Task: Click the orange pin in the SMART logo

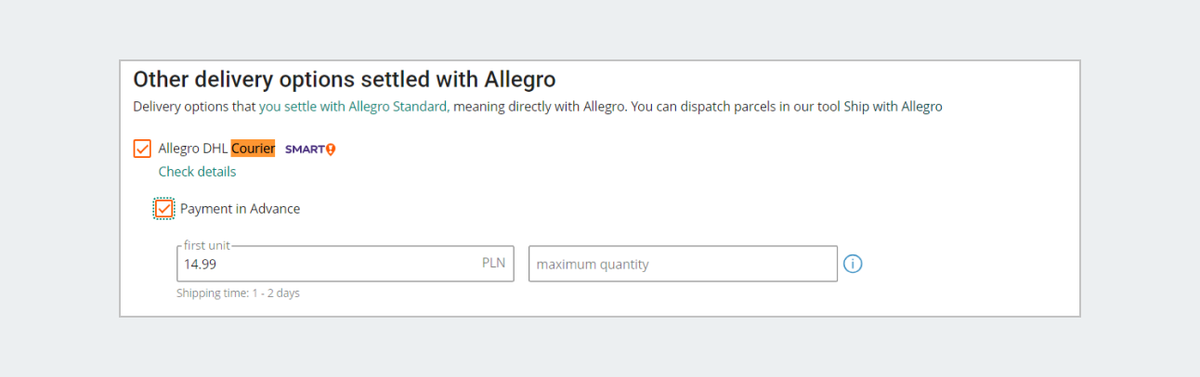Action: pyautogui.click(x=331, y=150)
